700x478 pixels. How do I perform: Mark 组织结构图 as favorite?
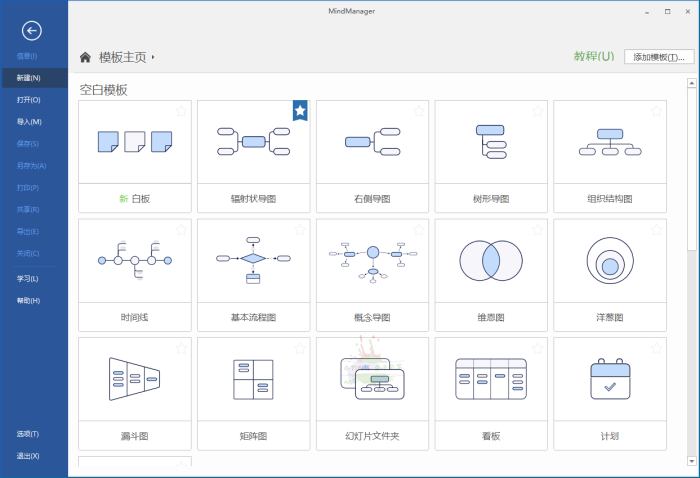(656, 110)
